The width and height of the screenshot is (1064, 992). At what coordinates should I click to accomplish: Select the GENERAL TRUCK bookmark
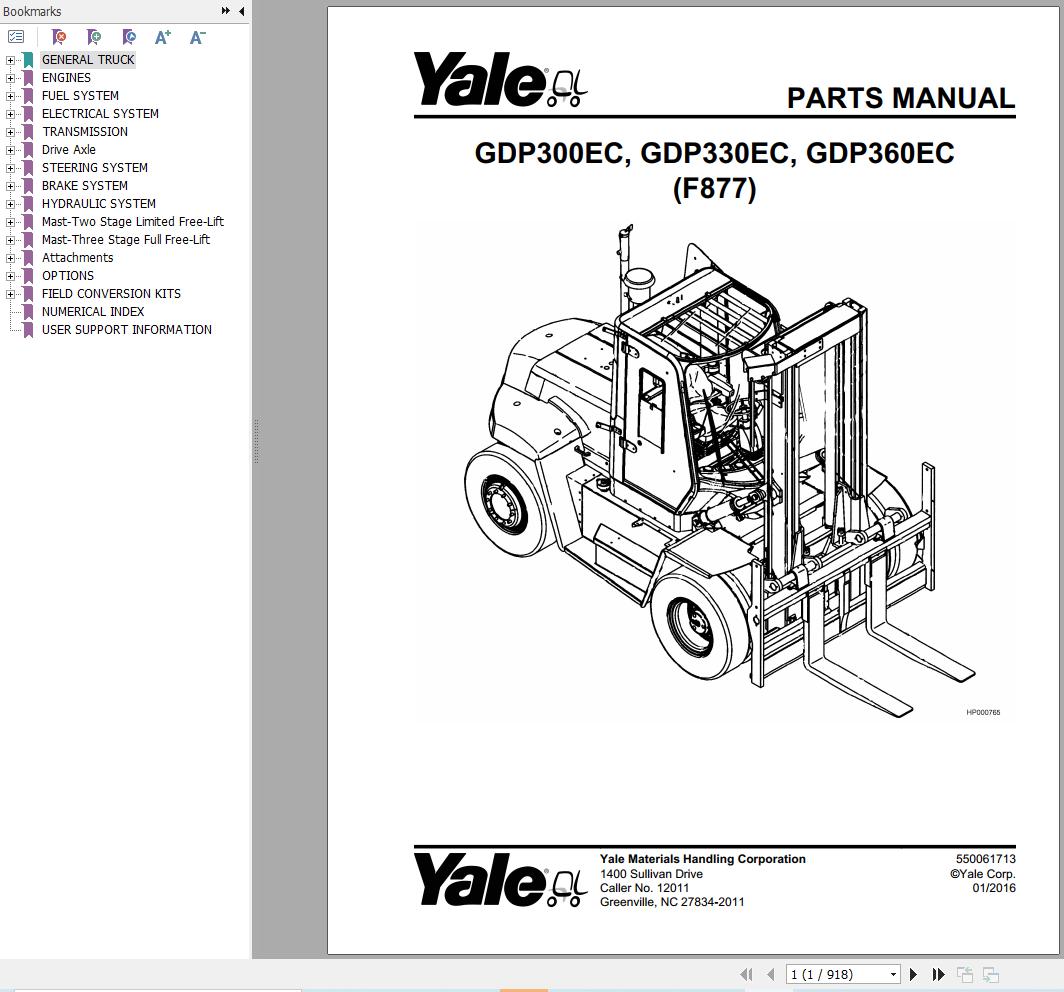[88, 59]
